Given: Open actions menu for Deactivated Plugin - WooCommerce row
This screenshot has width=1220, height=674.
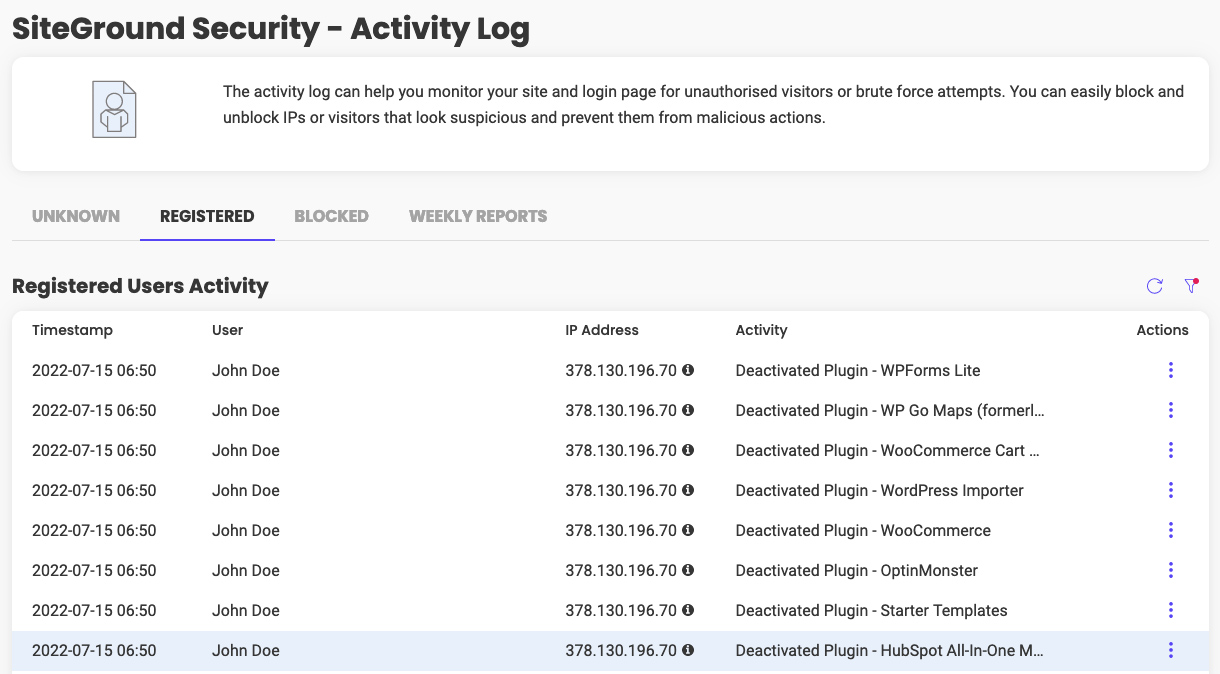Looking at the screenshot, I should tap(1170, 530).
